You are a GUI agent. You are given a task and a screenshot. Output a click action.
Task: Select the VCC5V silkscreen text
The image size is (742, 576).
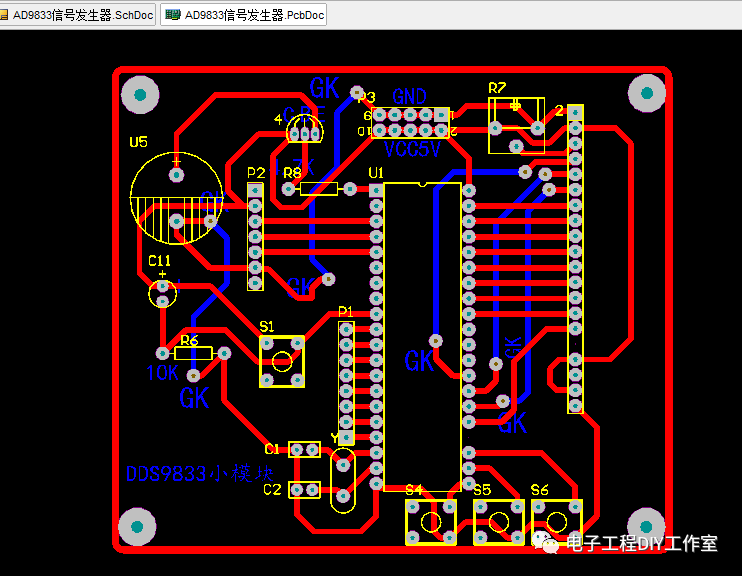(412, 150)
